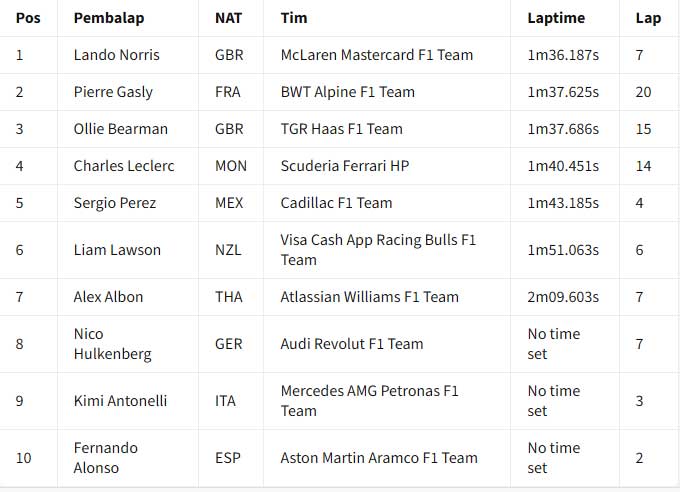This screenshot has height=492, width=680.
Task: Select the Atlassian Williams F1 Team cell
Action: click(x=369, y=297)
